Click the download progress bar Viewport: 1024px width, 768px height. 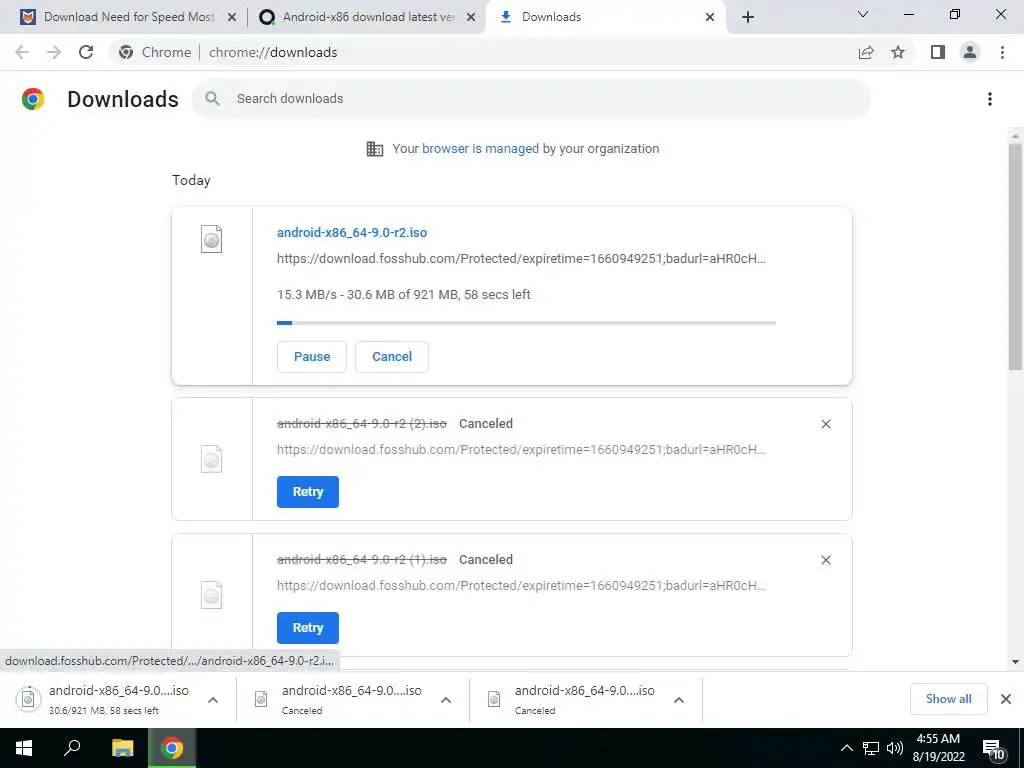(x=526, y=323)
